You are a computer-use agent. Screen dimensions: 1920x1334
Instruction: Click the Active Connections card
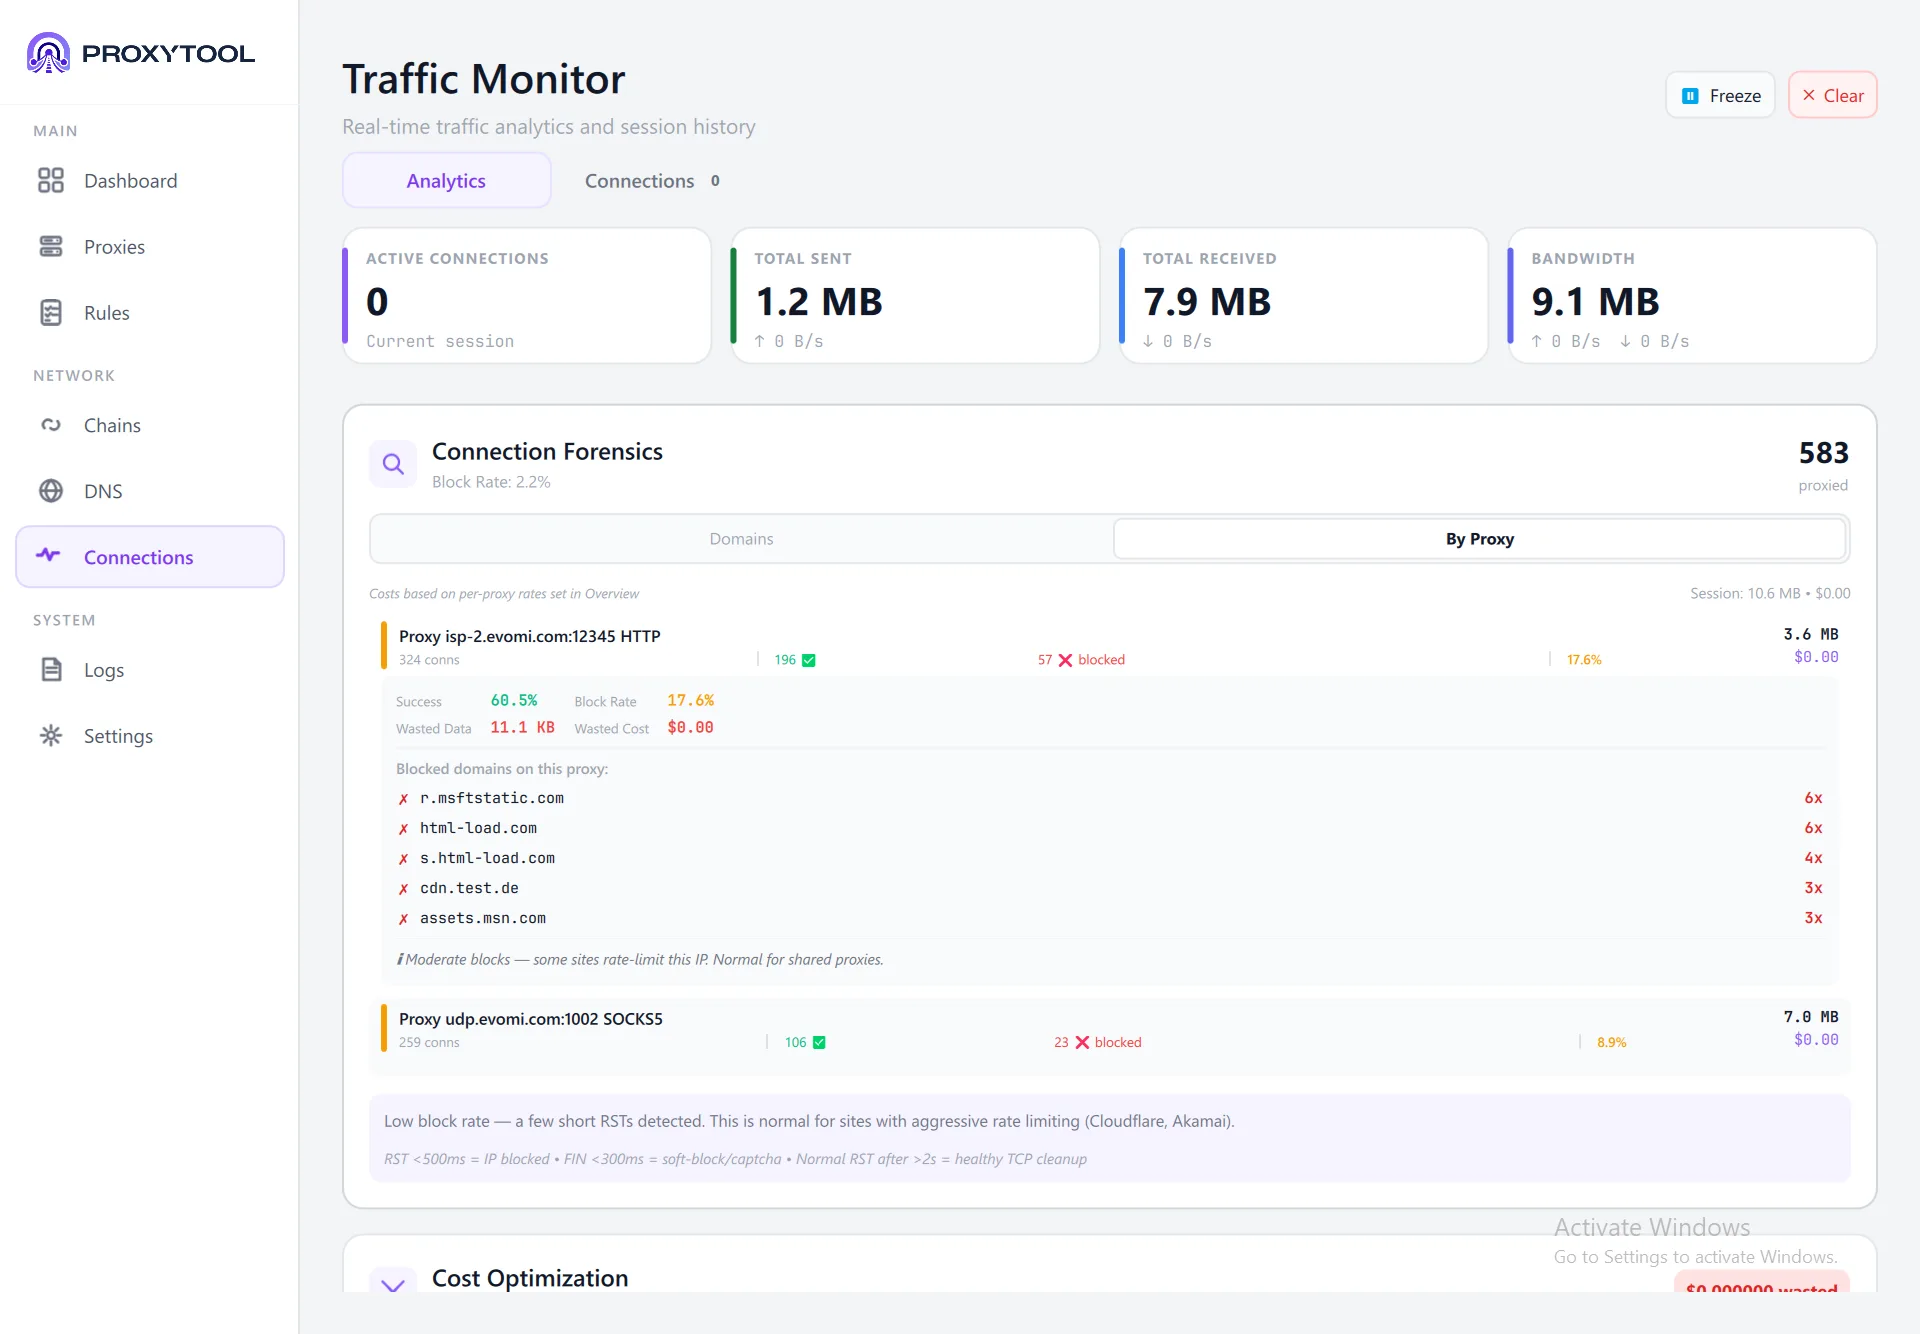click(x=527, y=296)
